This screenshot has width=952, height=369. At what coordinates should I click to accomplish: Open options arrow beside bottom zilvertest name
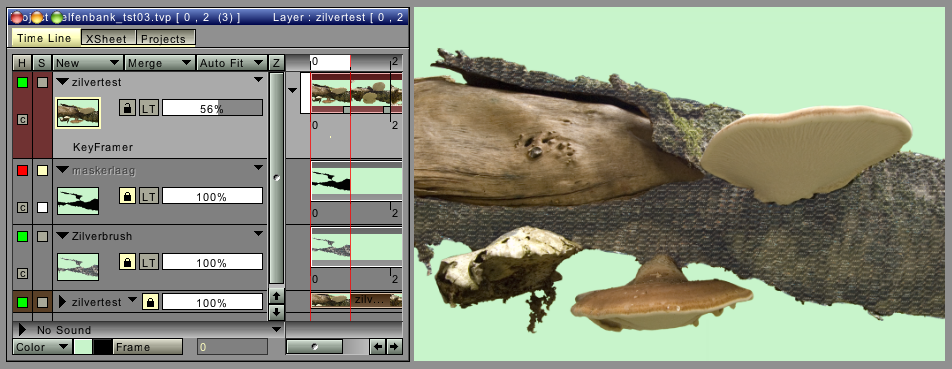pos(132,299)
